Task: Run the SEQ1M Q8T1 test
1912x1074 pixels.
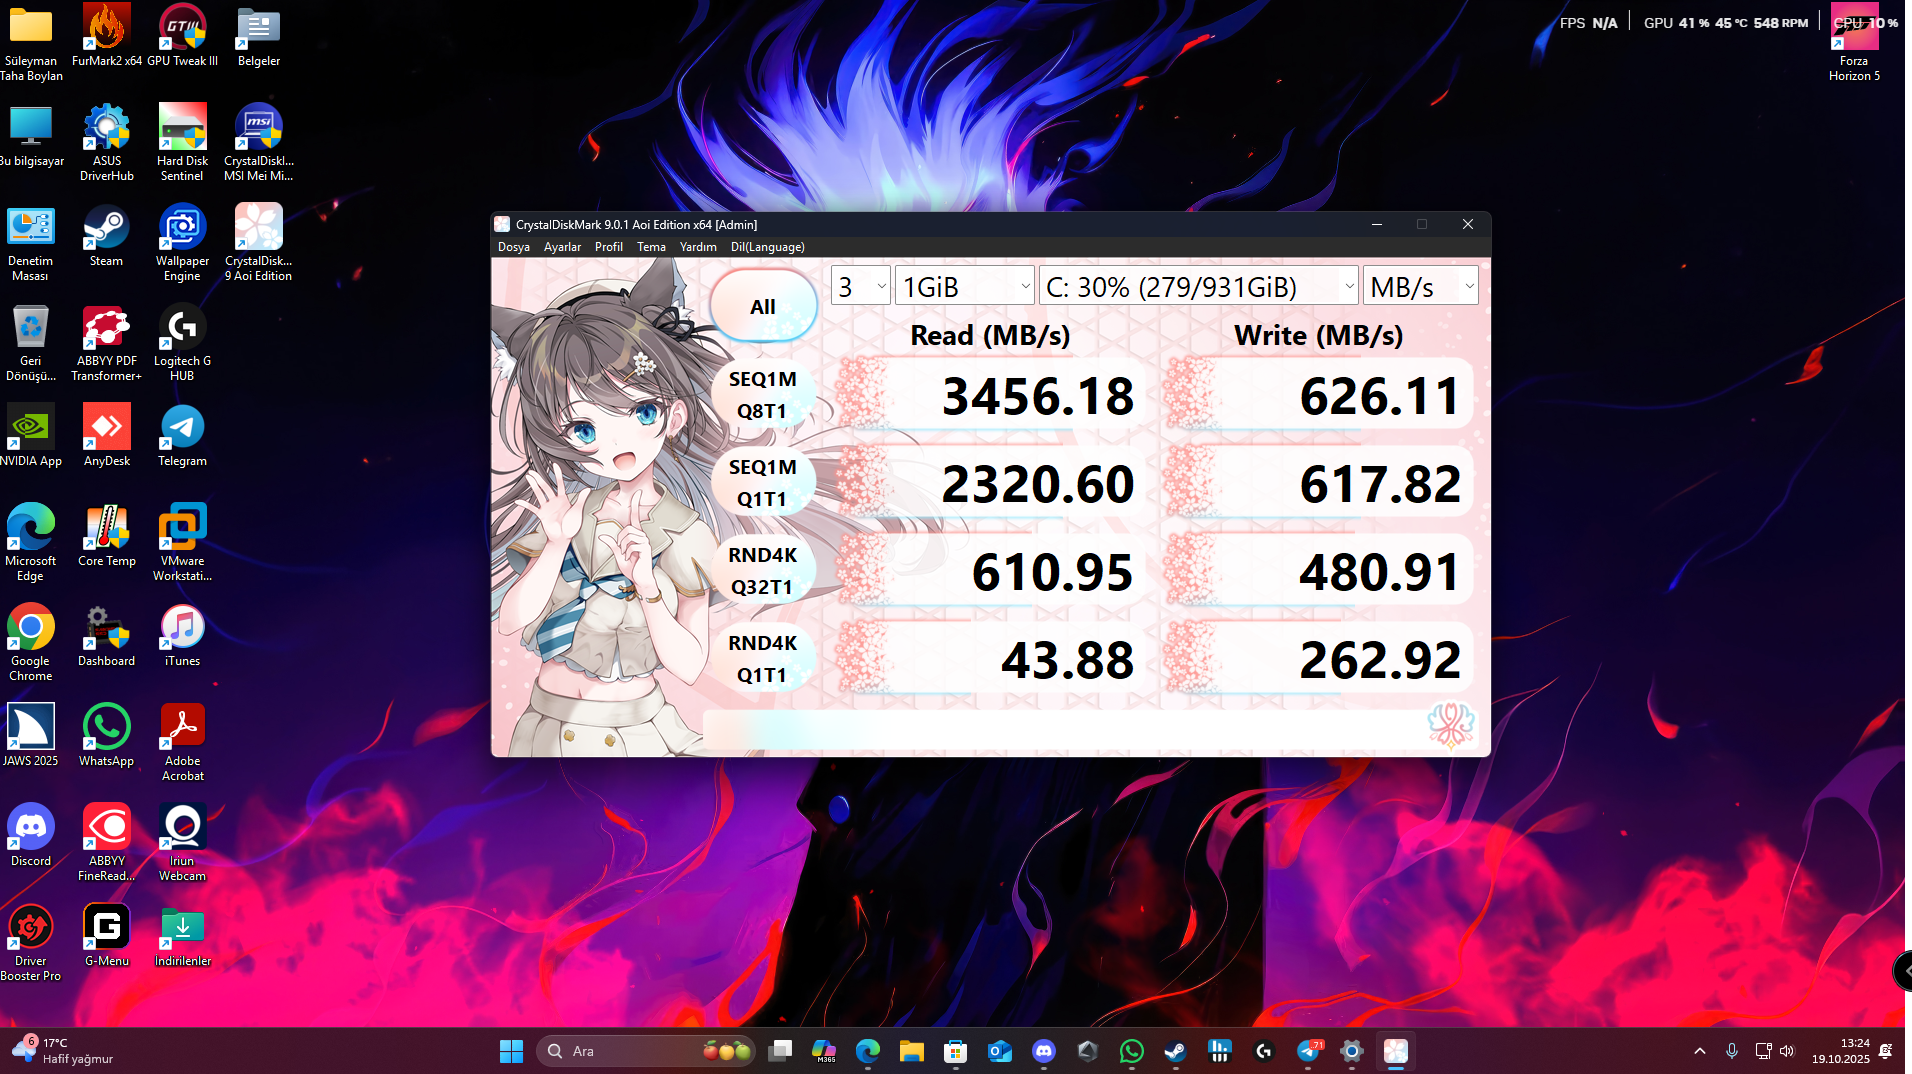Action: [763, 394]
